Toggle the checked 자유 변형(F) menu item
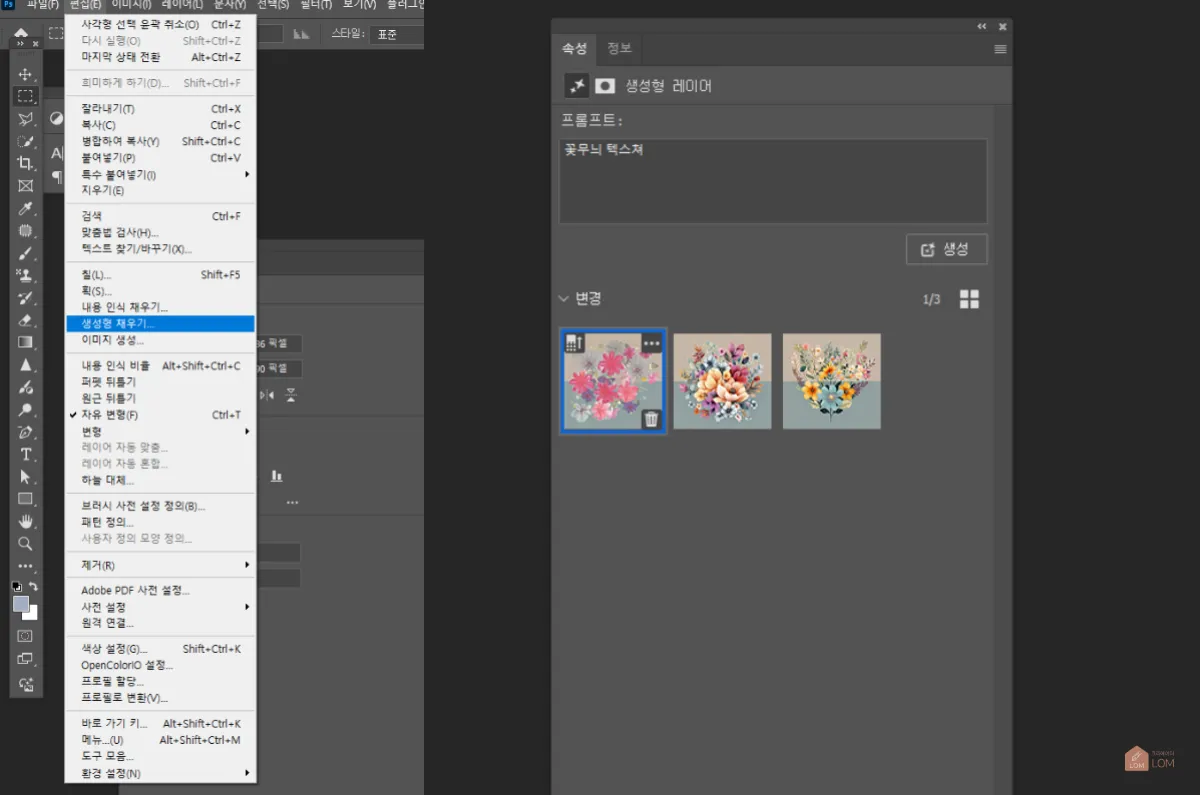Viewport: 1200px width, 795px height. coord(160,415)
